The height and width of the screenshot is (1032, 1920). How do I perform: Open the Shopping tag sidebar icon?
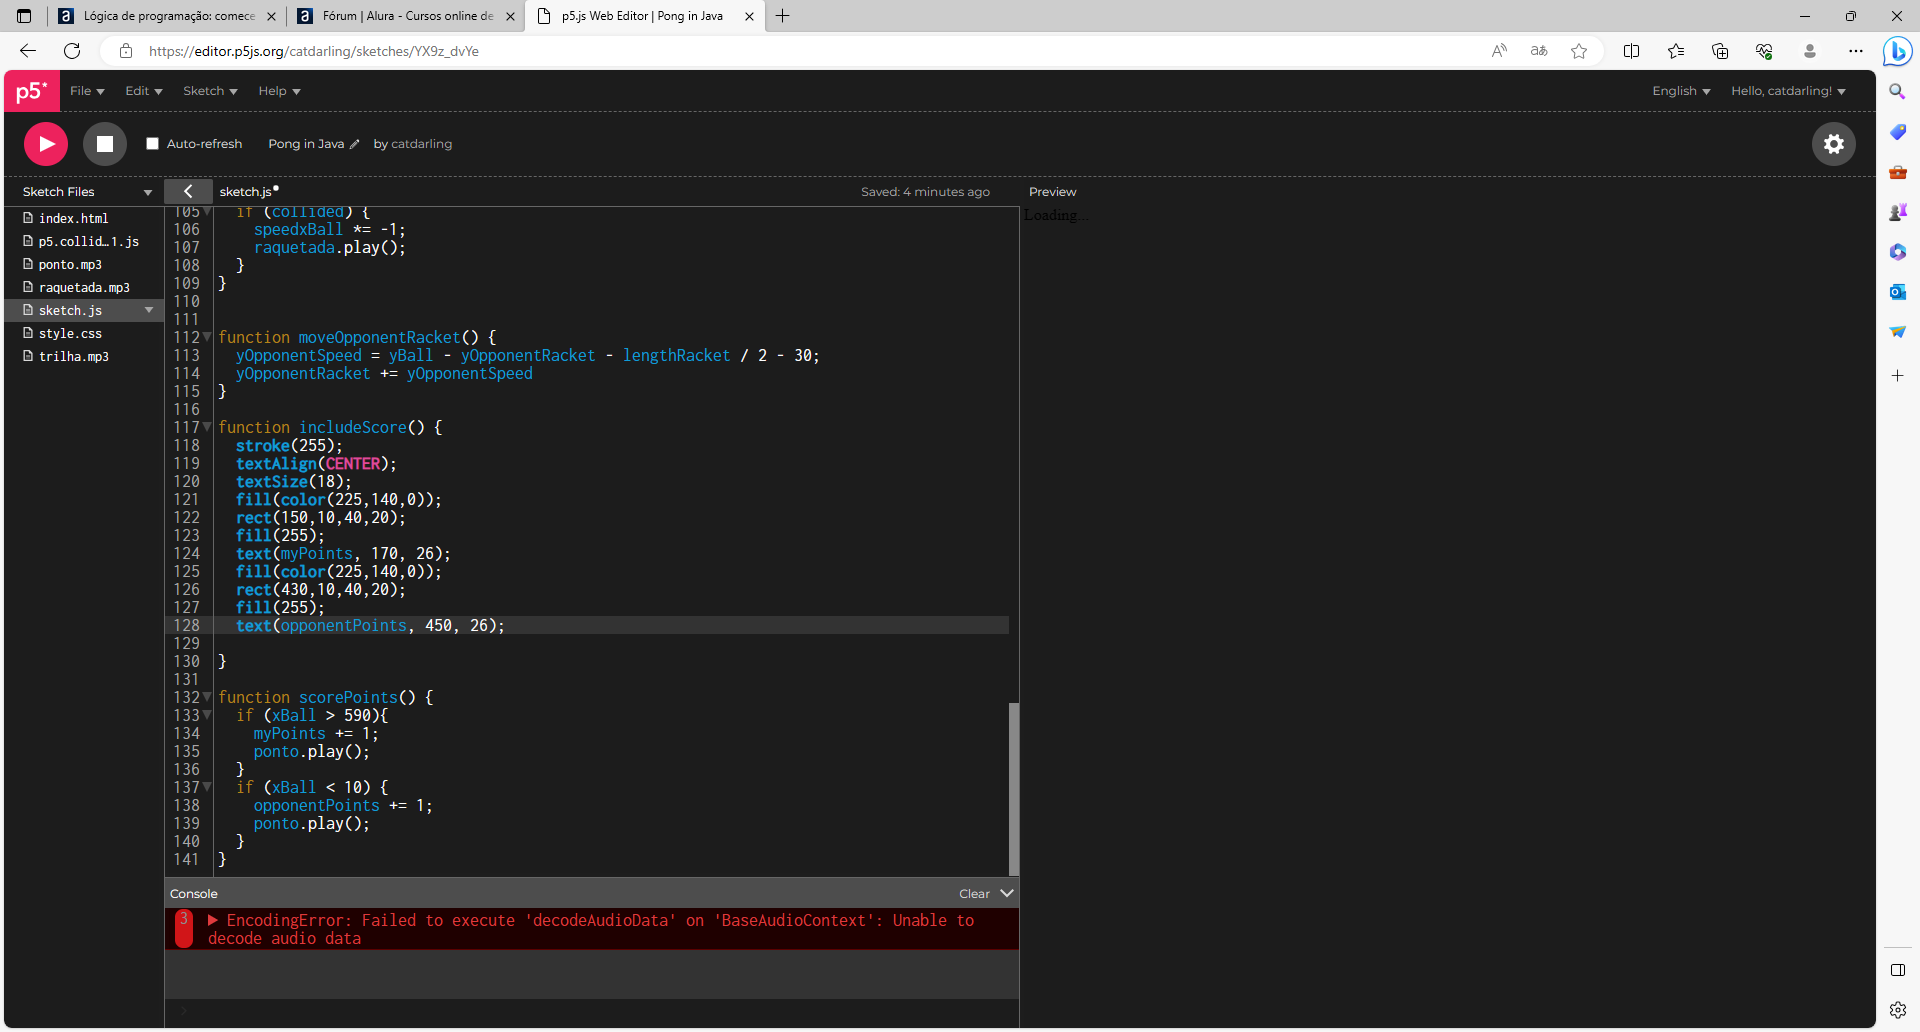point(1897,131)
